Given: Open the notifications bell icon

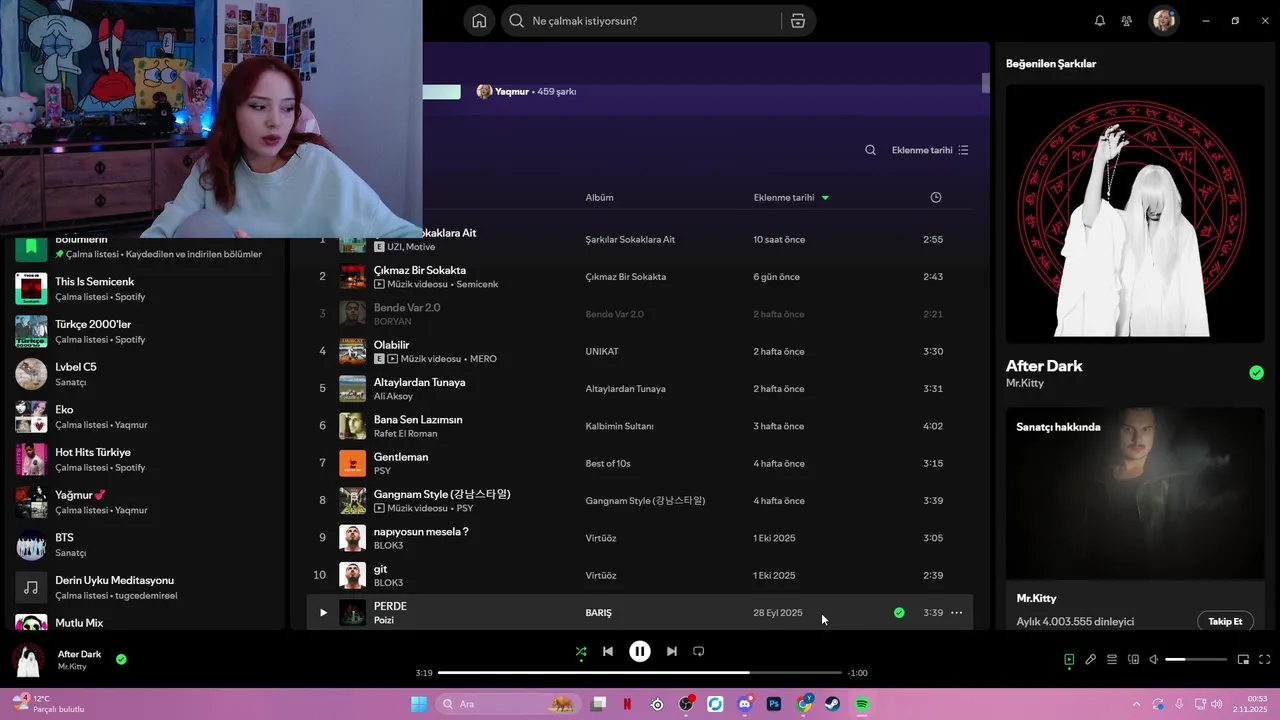Looking at the screenshot, I should pos(1100,21).
